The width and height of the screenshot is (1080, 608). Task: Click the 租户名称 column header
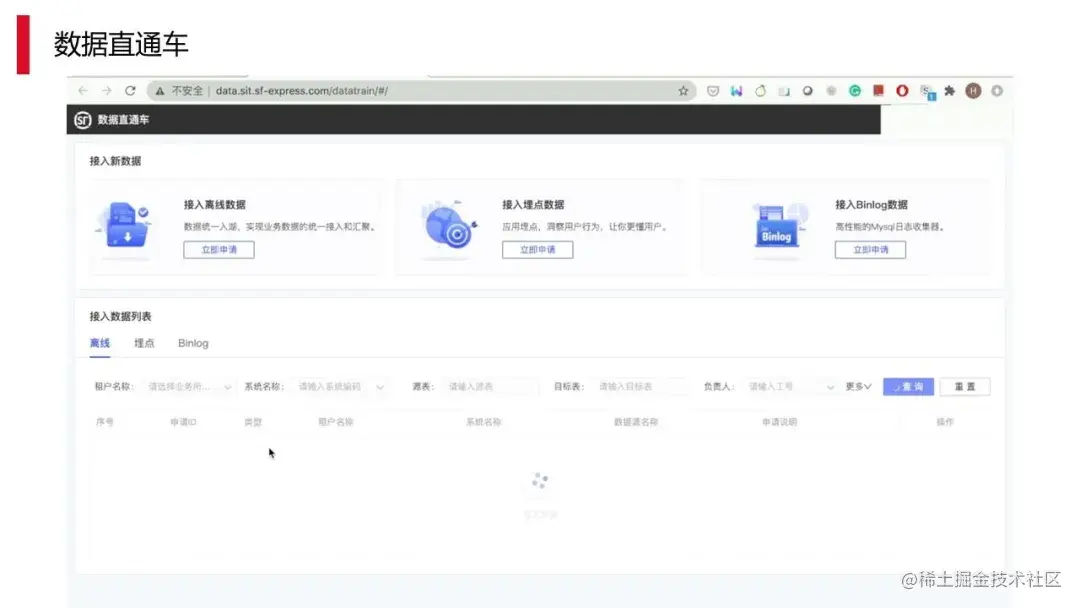[x=335, y=422]
